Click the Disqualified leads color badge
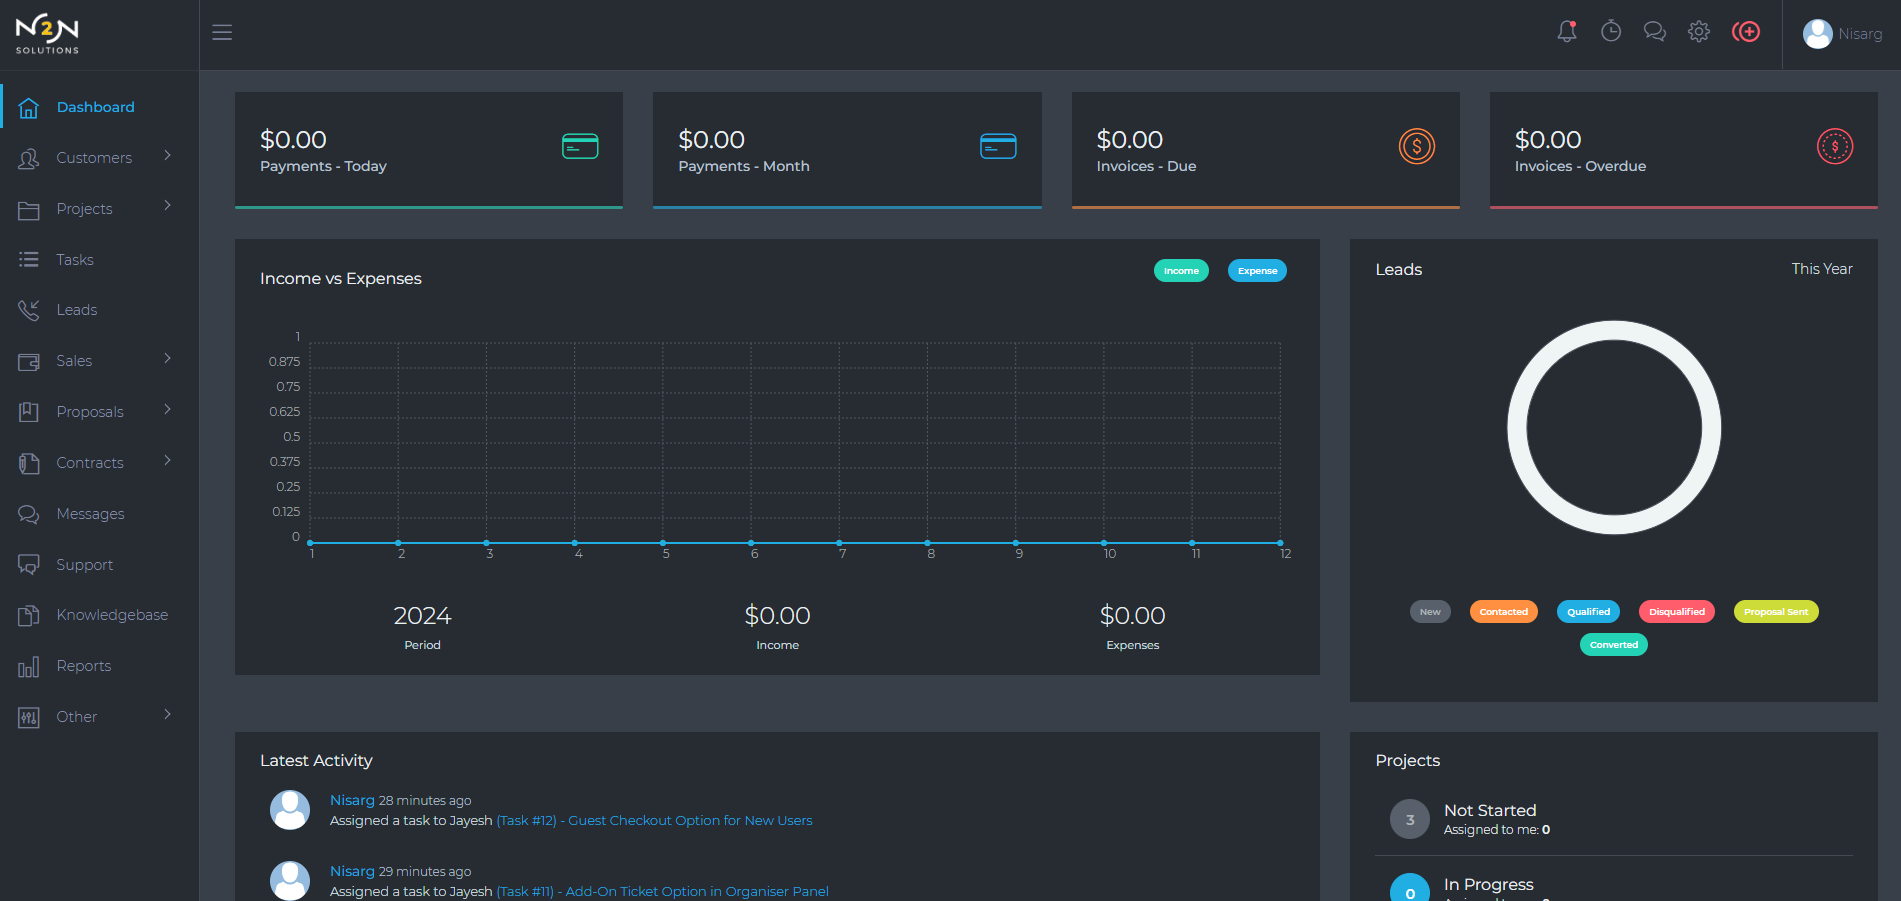This screenshot has width=1901, height=901. (x=1676, y=612)
